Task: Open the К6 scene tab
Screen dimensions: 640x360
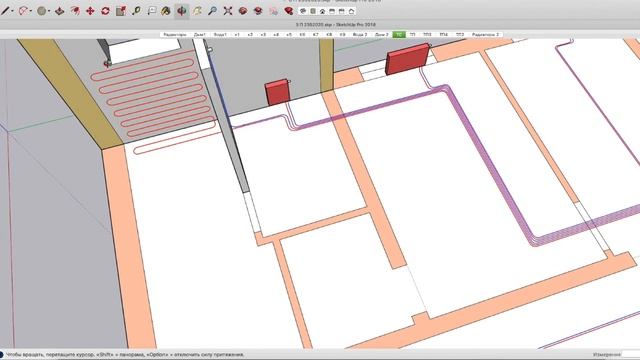Action: pos(302,35)
